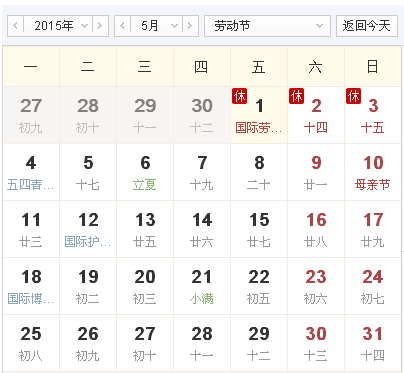Select May 2 十四 date
Image resolution: width=404 pixels, height=373 pixels.
[316, 115]
